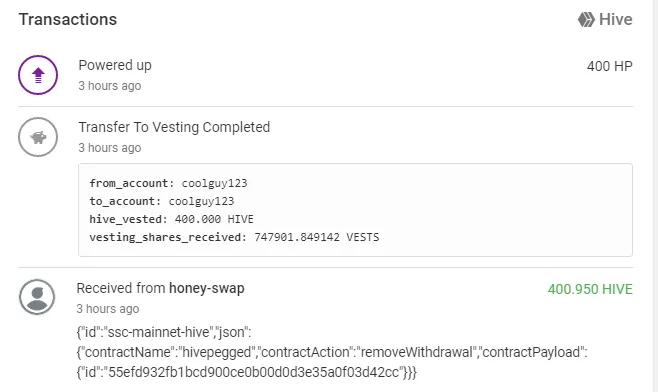Click the removeWithdrawal contractAction text
Screen dimensions: 658x392
click(415, 352)
